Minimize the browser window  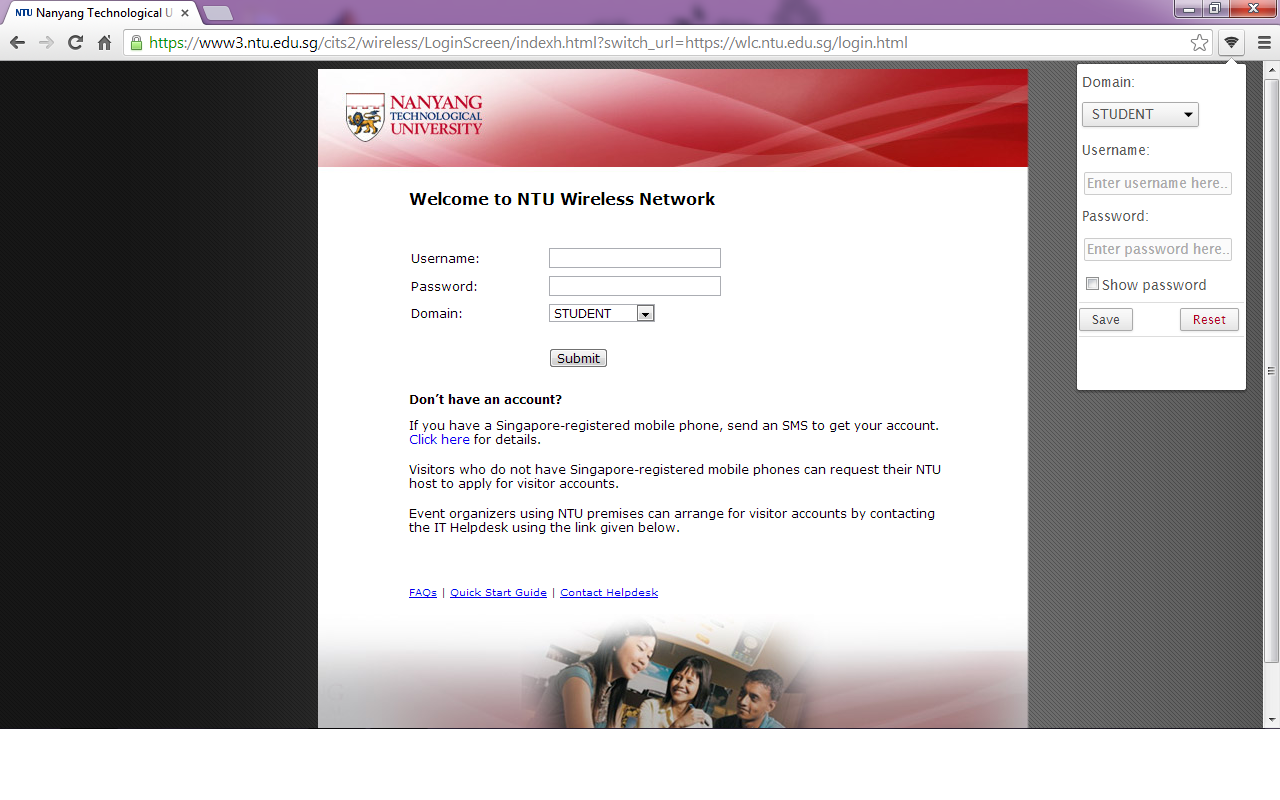[x=1189, y=8]
